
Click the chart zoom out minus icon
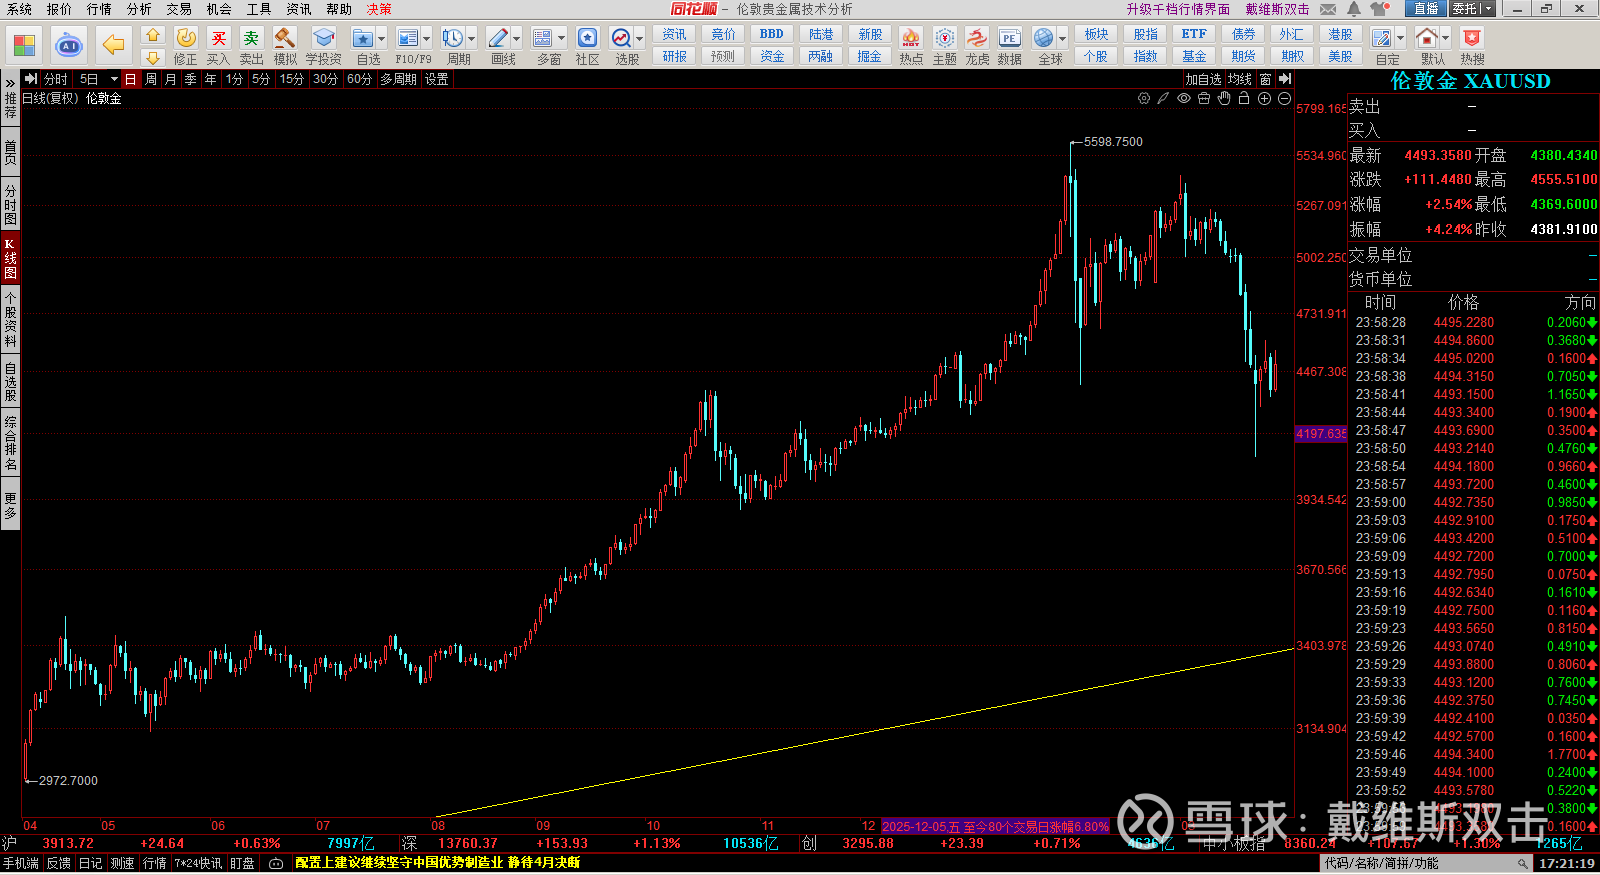point(1284,98)
